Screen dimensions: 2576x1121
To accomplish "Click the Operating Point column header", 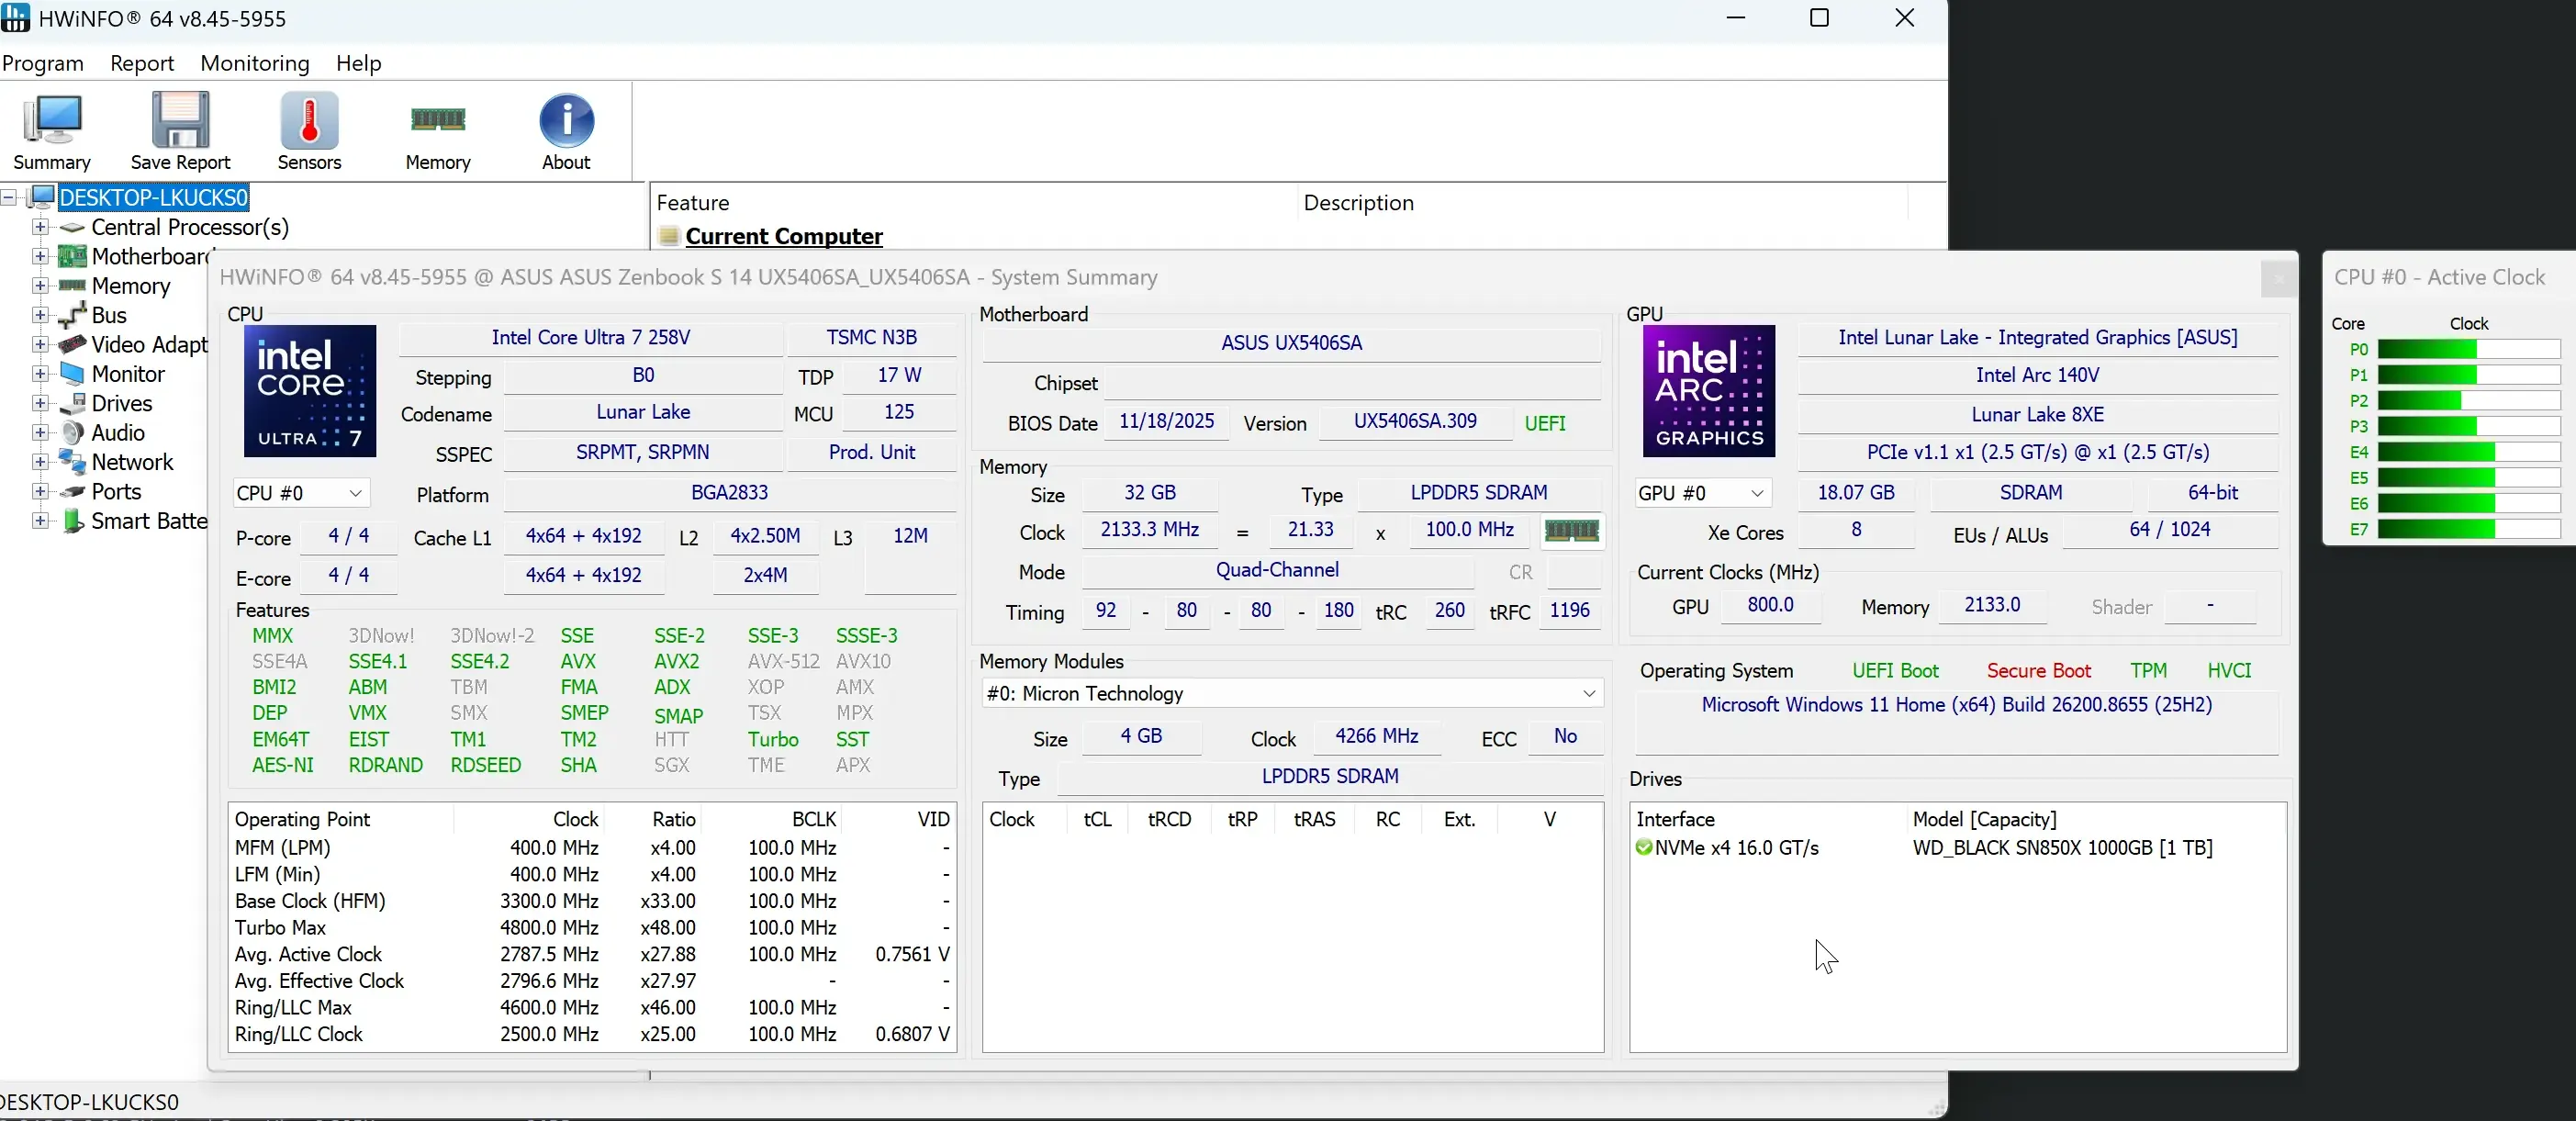I will tap(342, 820).
